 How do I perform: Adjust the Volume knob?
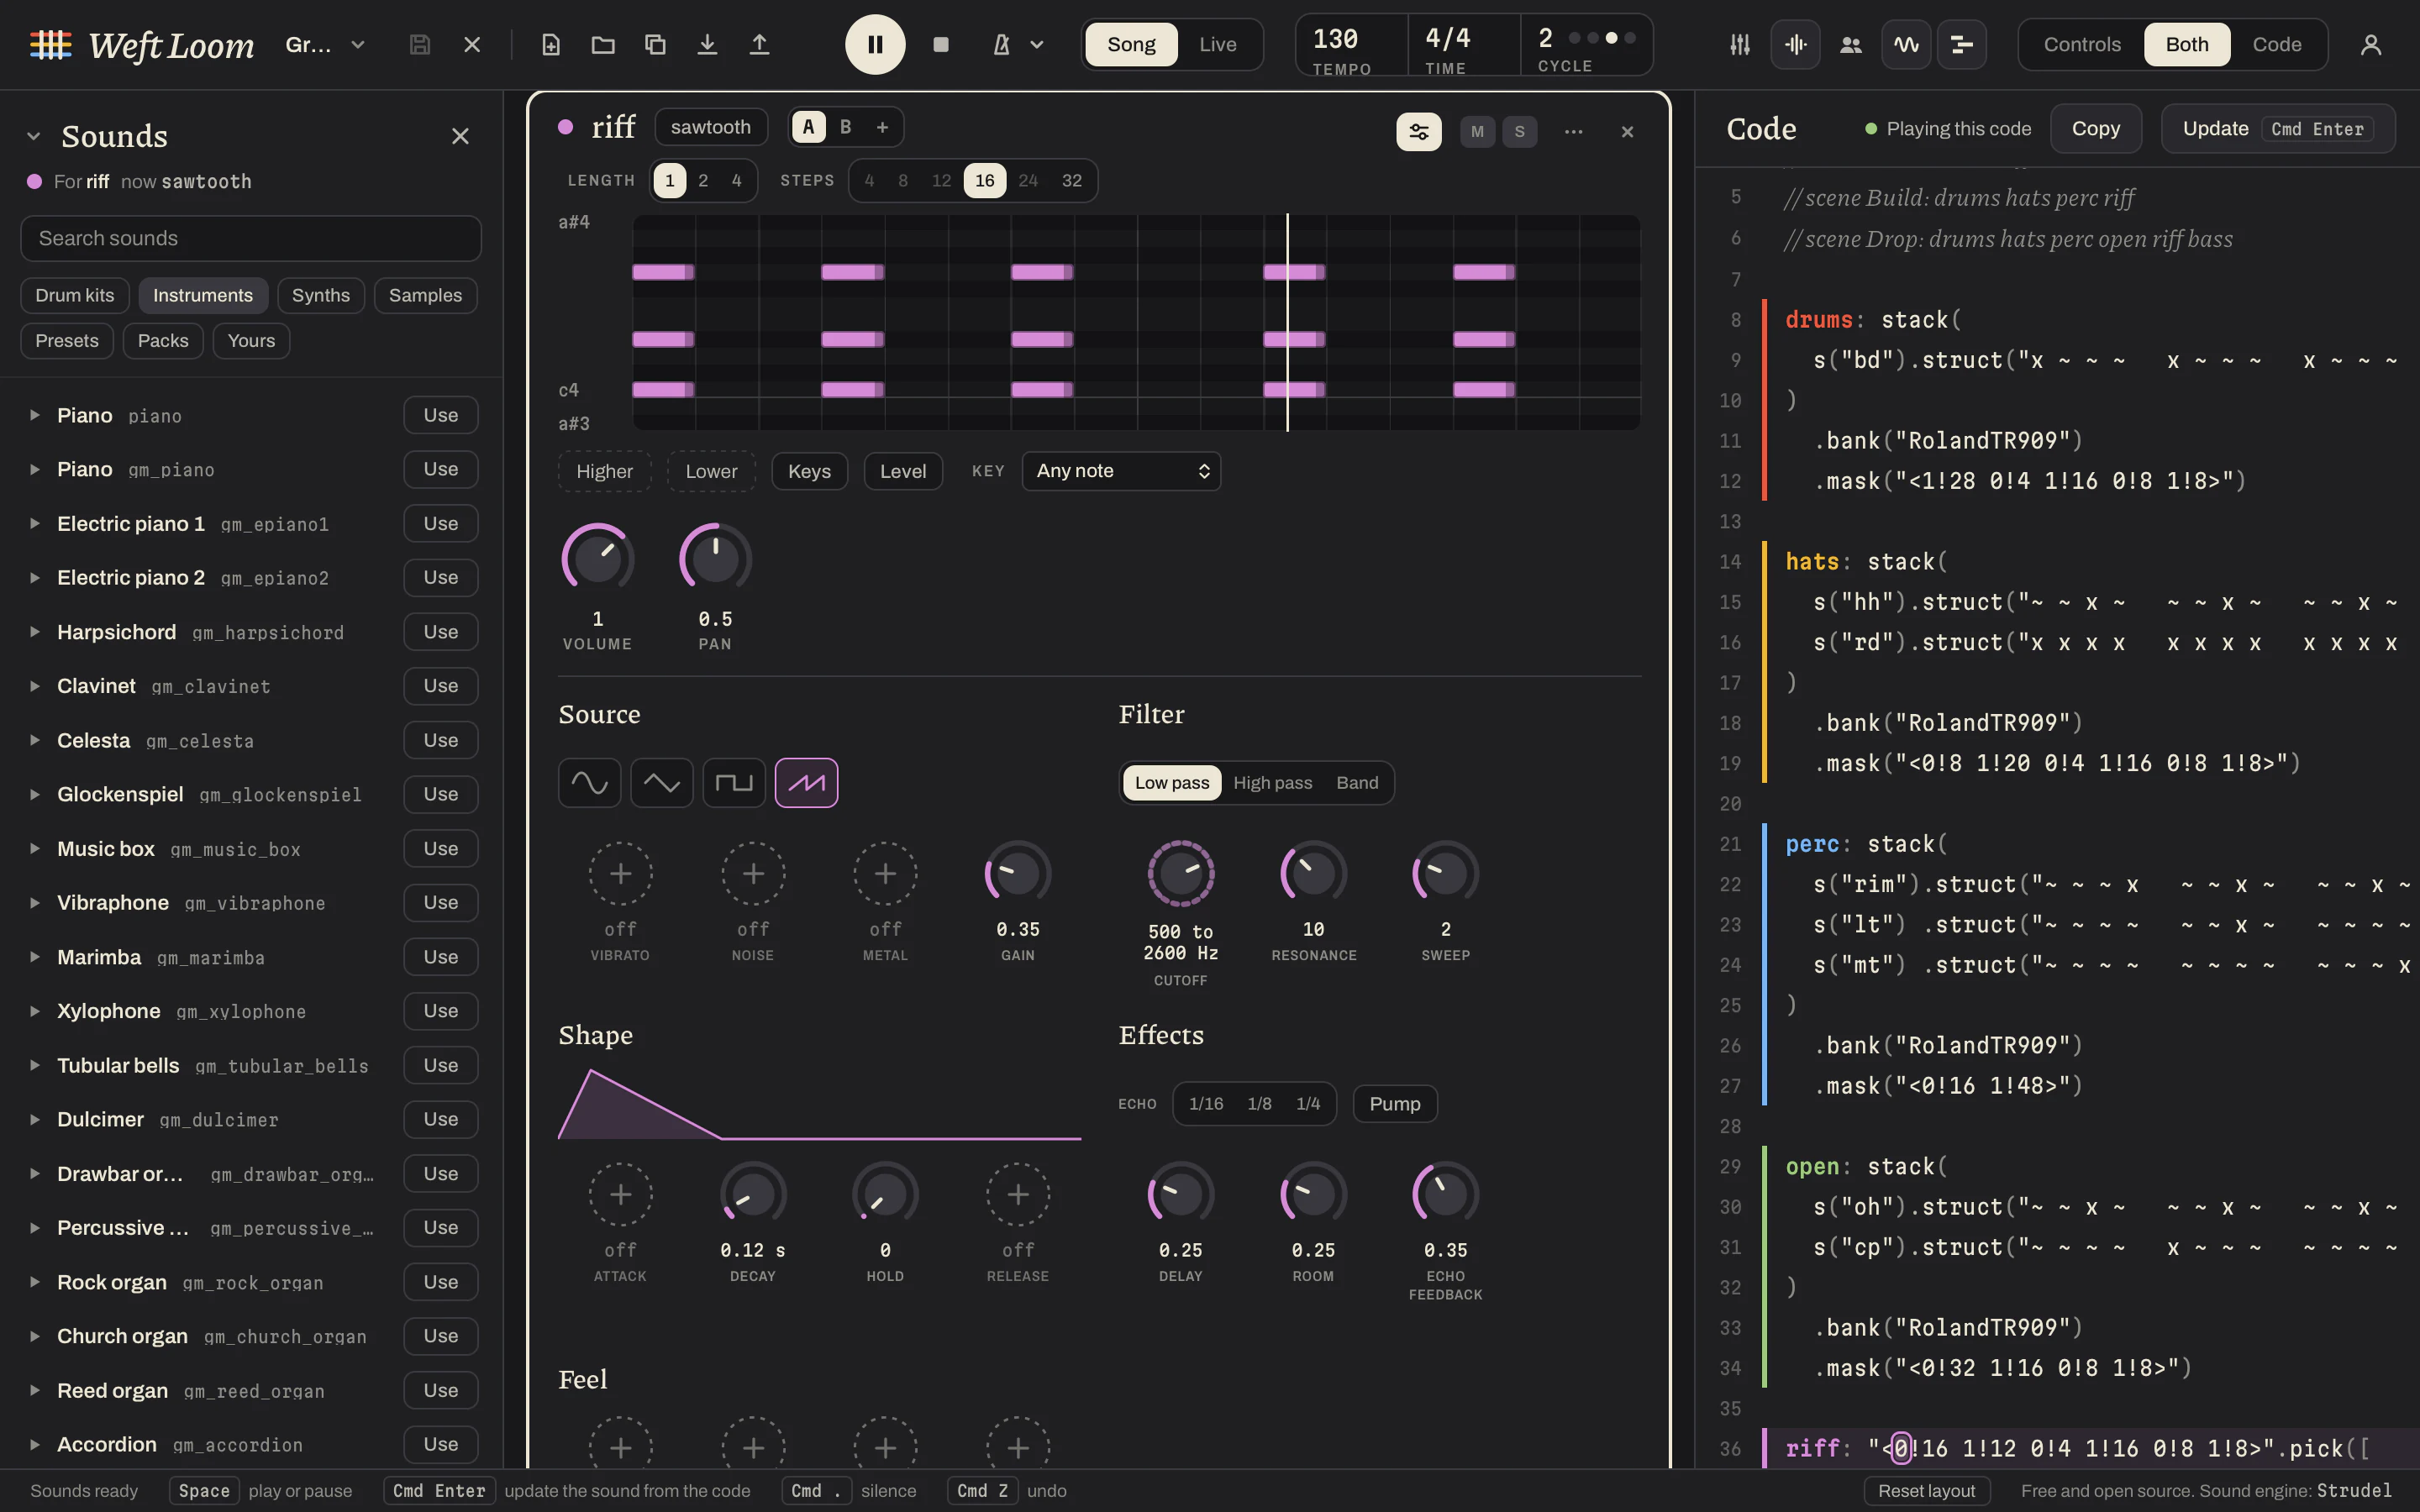(x=598, y=557)
